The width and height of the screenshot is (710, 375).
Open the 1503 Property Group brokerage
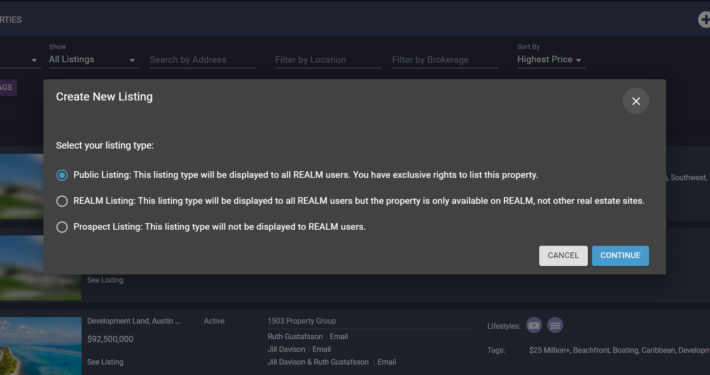pos(302,321)
